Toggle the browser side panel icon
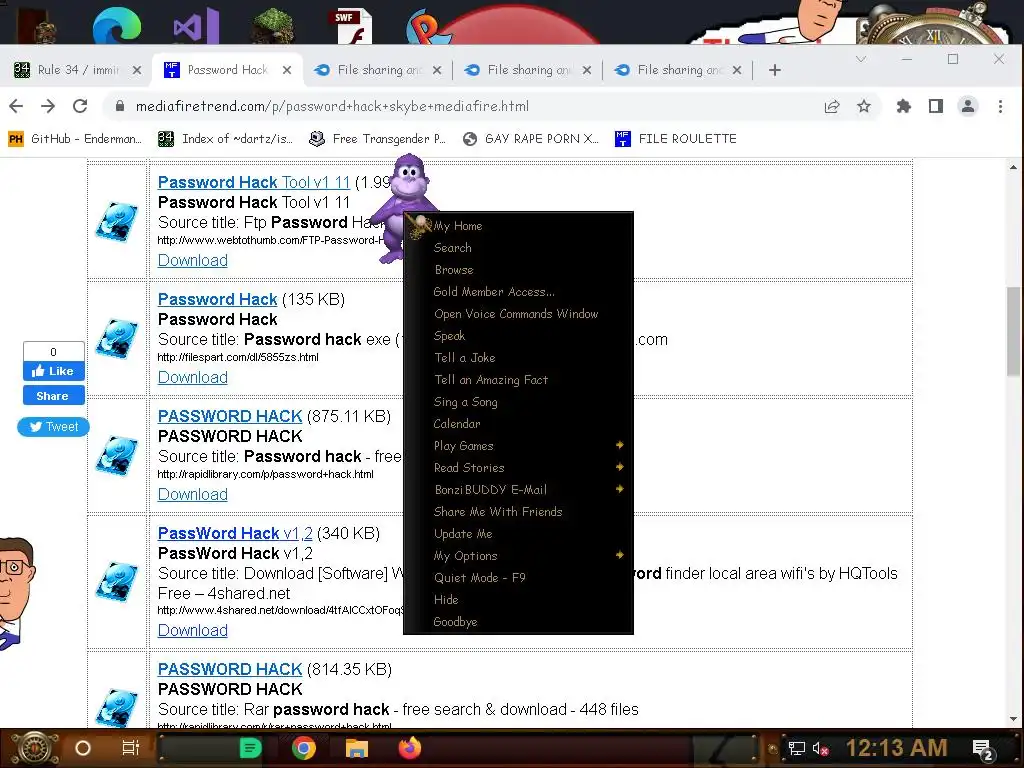This screenshot has width=1024, height=768. tap(935, 106)
